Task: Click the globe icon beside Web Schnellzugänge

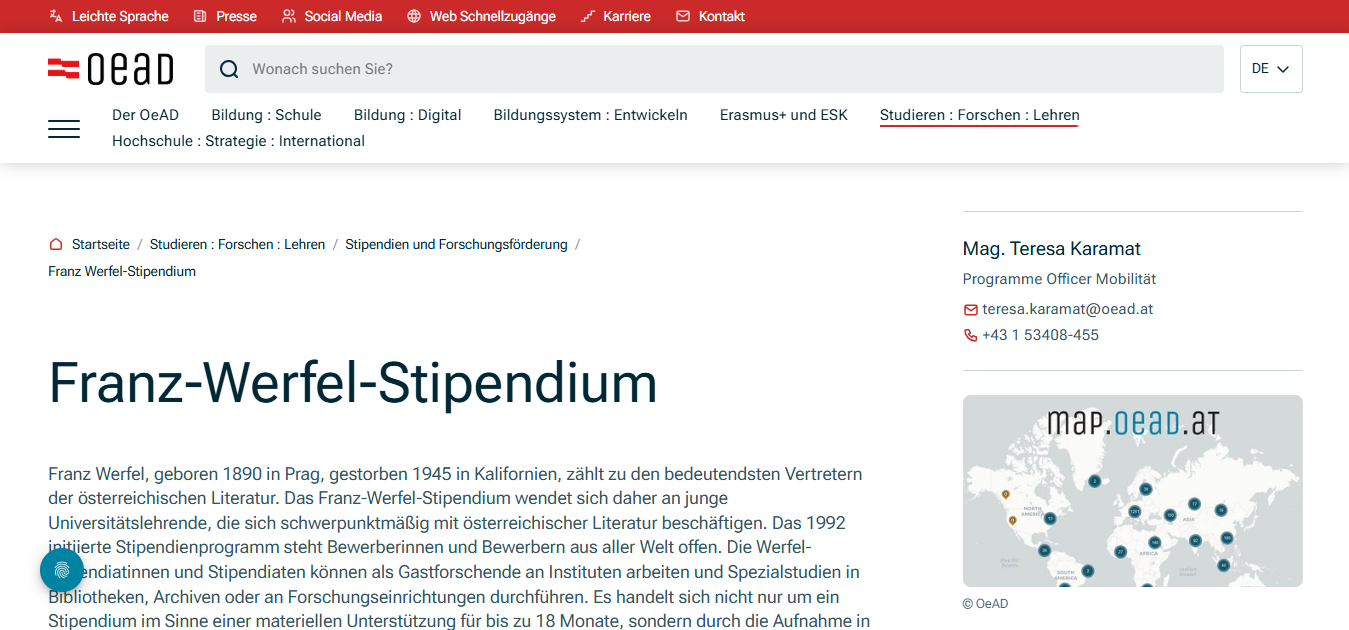Action: click(x=414, y=16)
